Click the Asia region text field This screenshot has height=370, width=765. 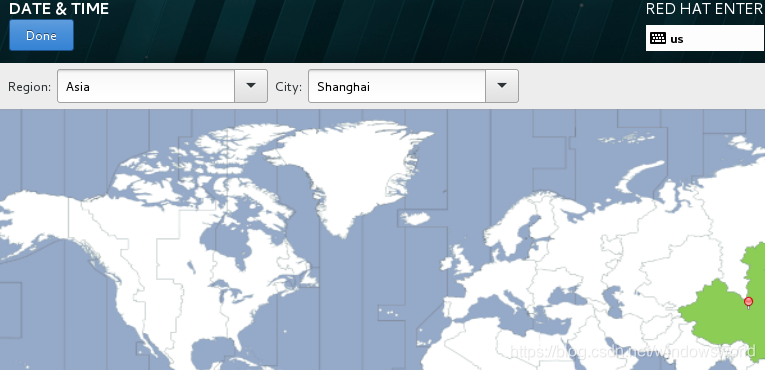(146, 86)
